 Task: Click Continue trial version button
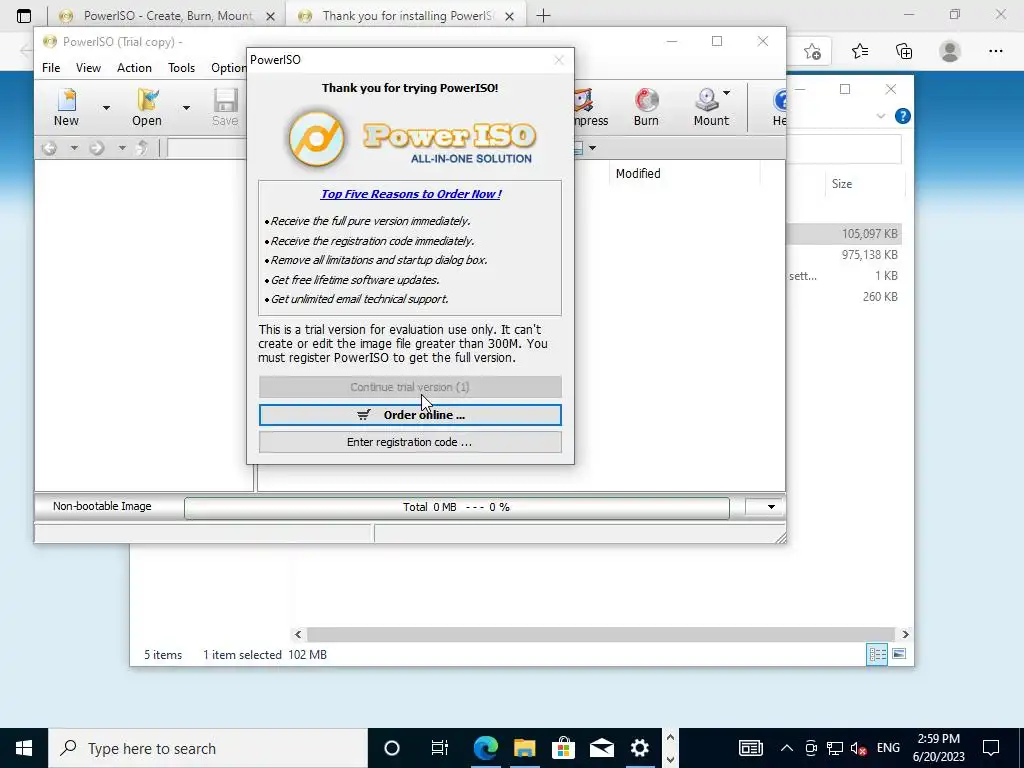pos(410,387)
